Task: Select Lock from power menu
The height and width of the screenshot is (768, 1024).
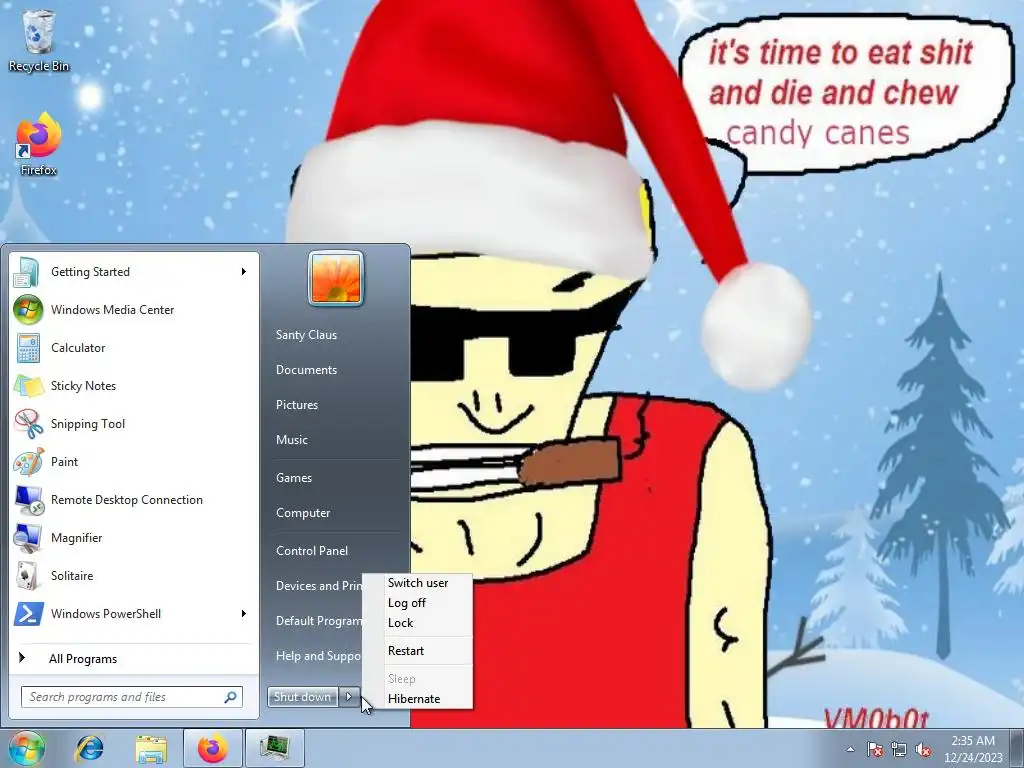Action: pyautogui.click(x=400, y=623)
